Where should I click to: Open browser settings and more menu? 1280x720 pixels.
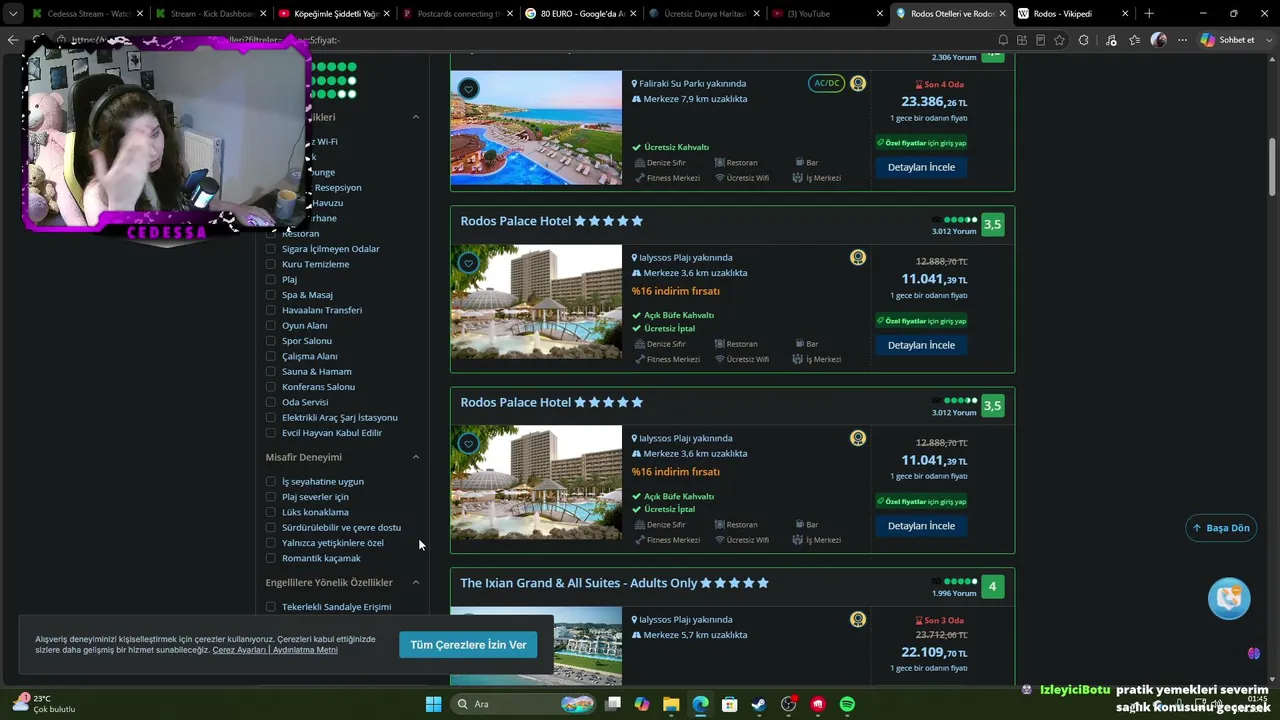click(1183, 40)
